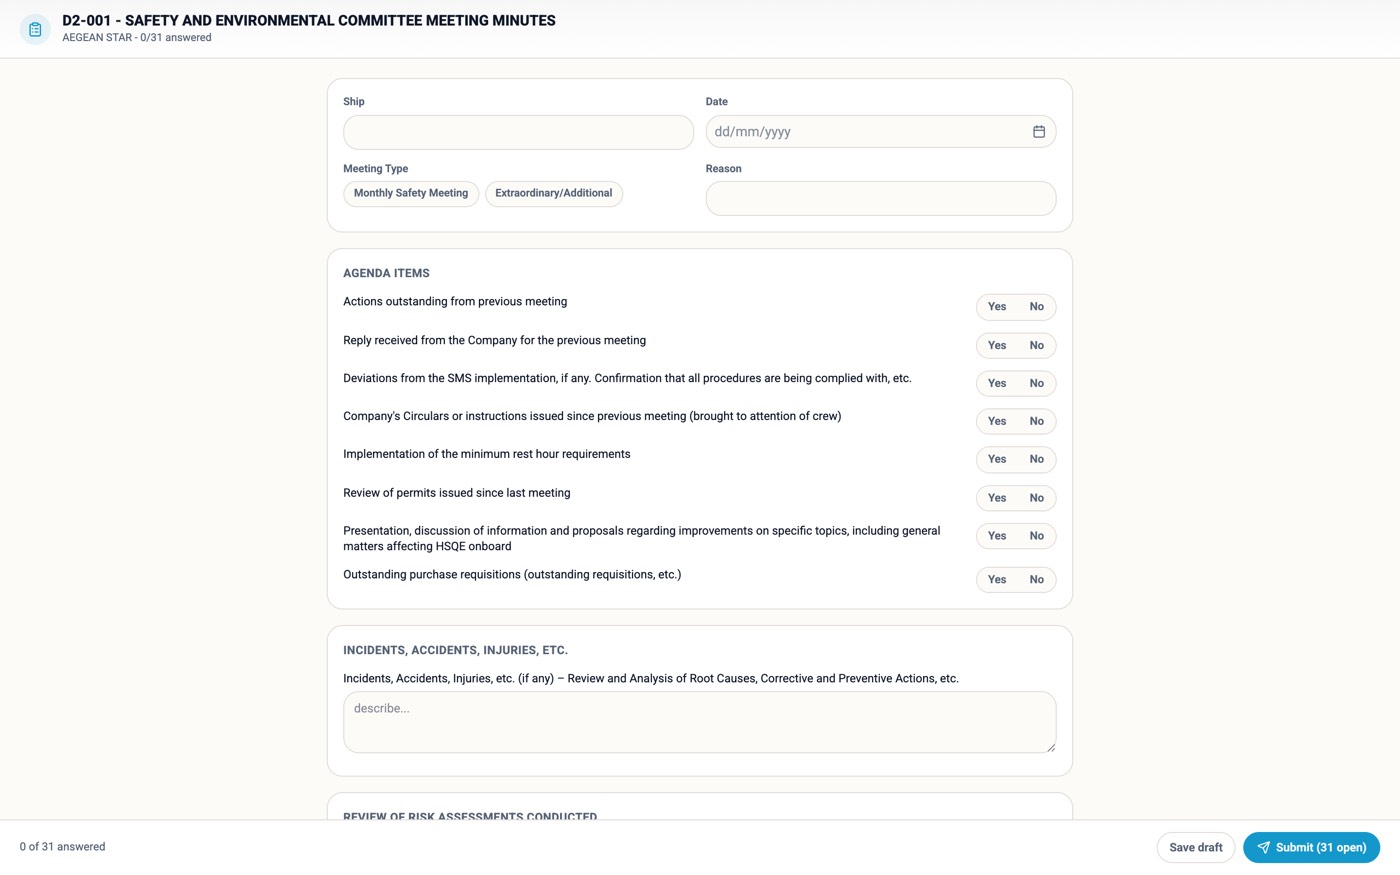Click the AGENDA ITEMS section heading
Screen dimensions: 1400x875
pyautogui.click(x=386, y=273)
